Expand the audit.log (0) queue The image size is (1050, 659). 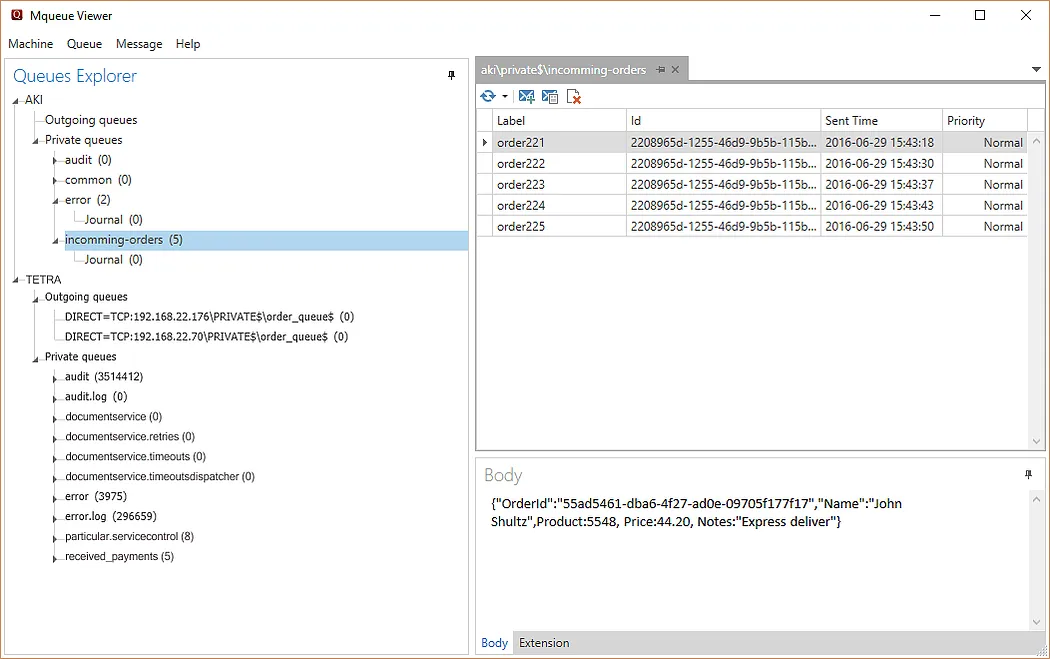[55, 398]
